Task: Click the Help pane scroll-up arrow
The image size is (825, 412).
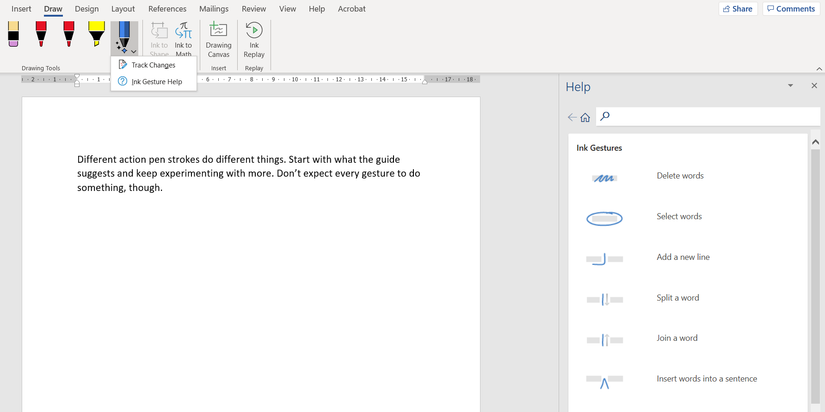Action: (815, 143)
